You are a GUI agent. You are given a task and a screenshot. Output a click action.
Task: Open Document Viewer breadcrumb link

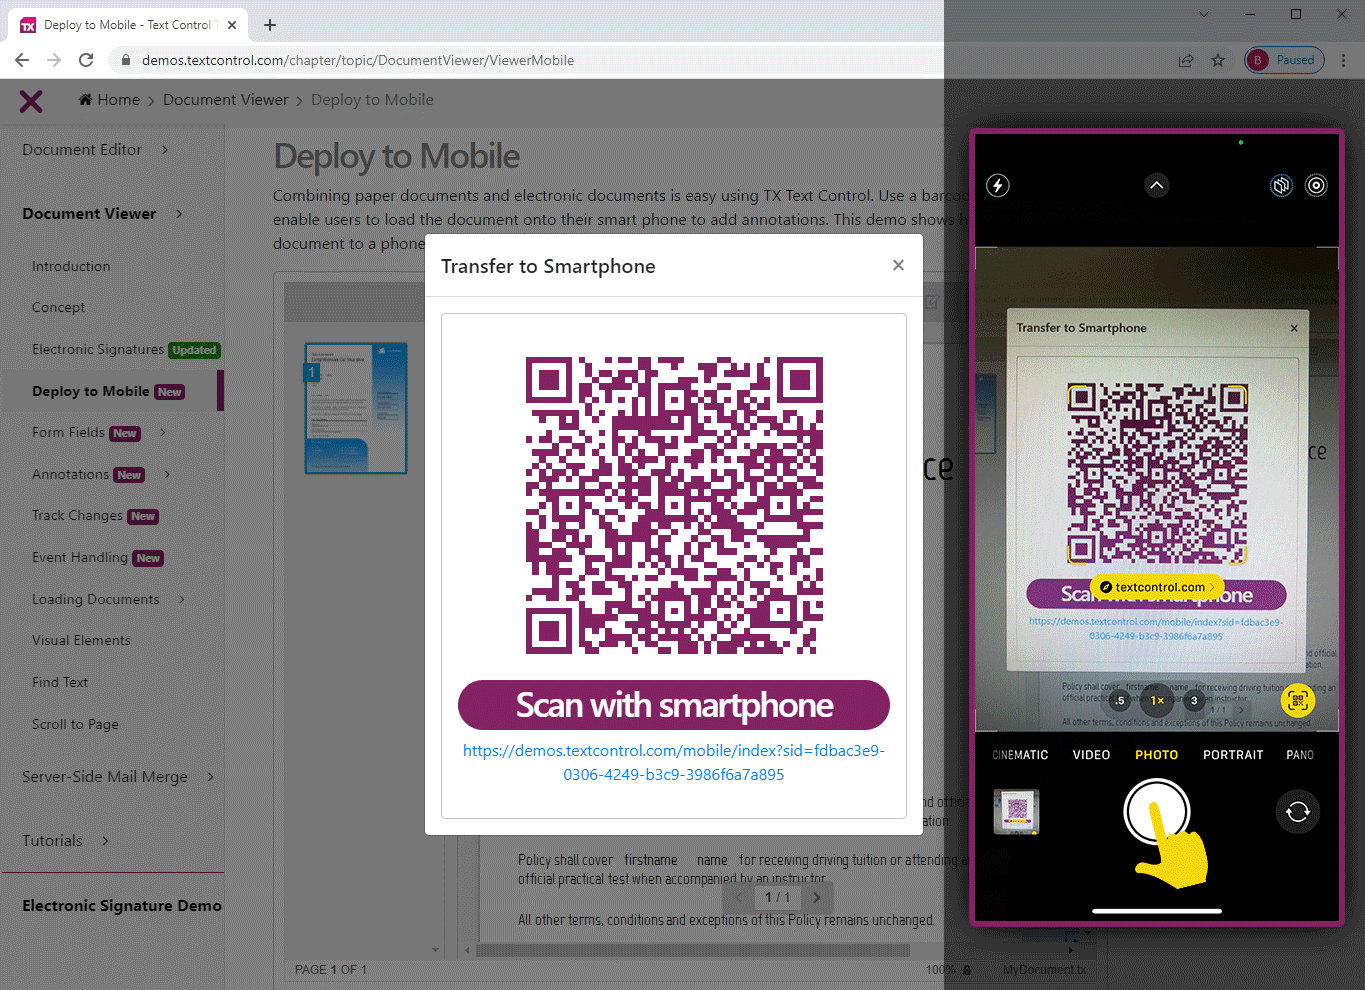225,100
